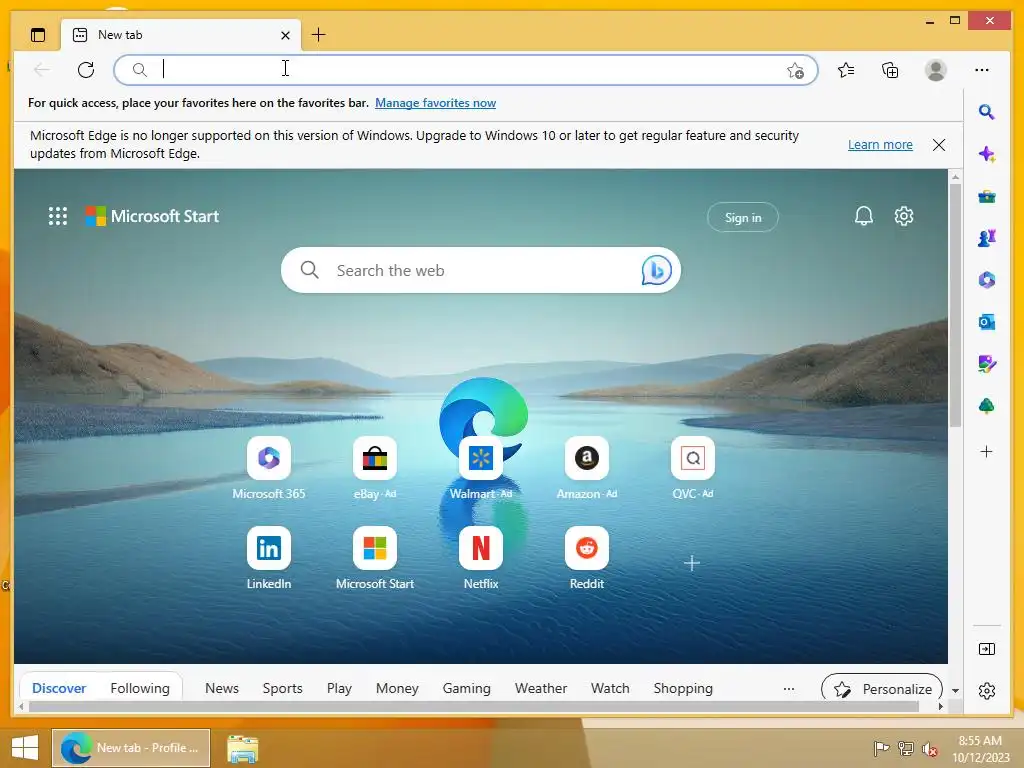Click the Search the web box

tap(481, 270)
